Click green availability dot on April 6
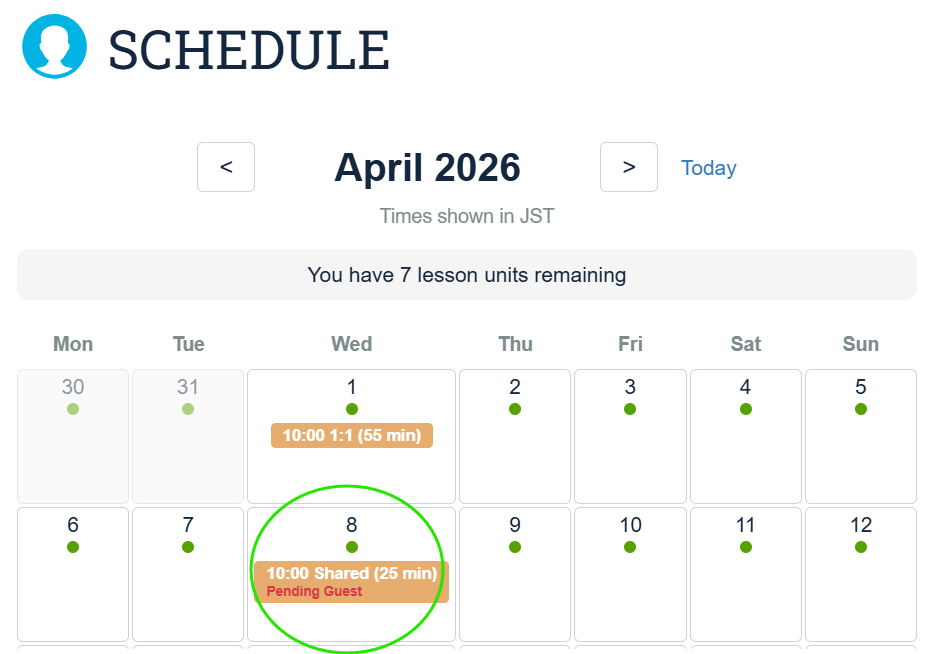 click(73, 547)
